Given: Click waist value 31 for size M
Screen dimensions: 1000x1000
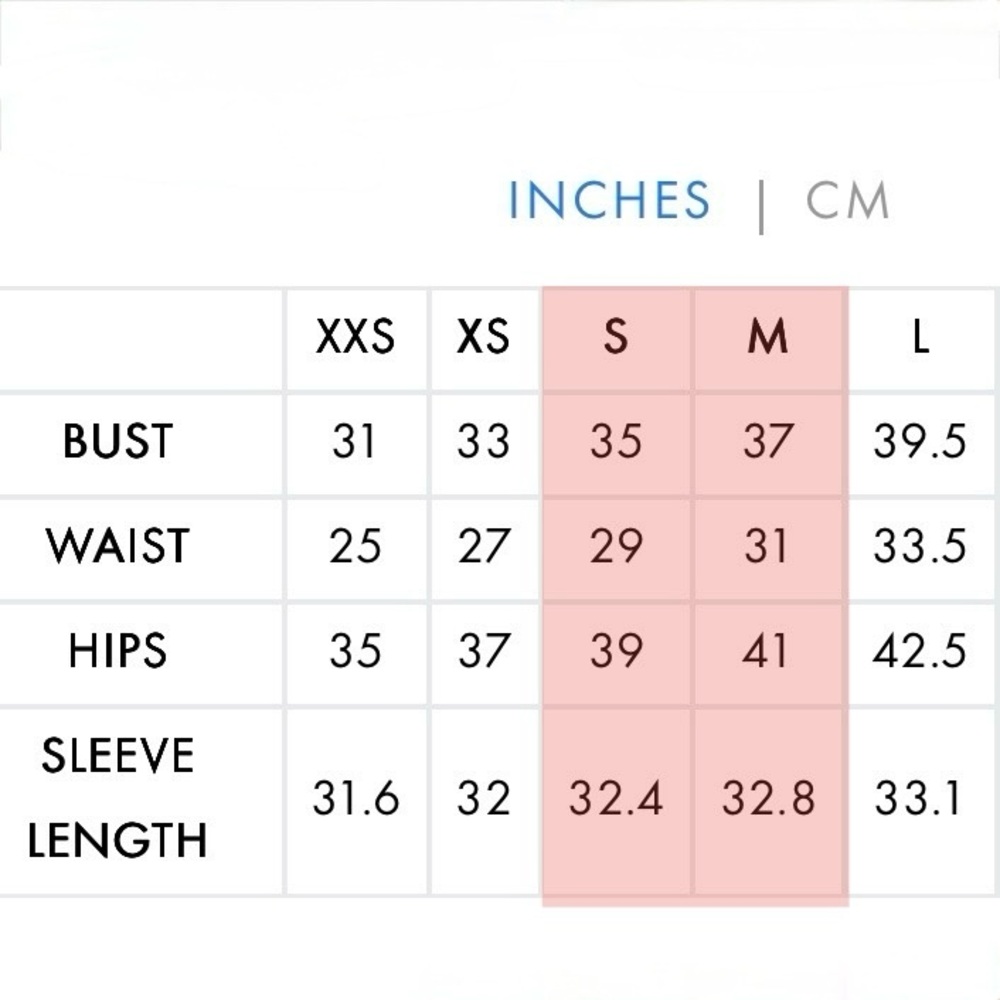Looking at the screenshot, I should coord(766,546).
